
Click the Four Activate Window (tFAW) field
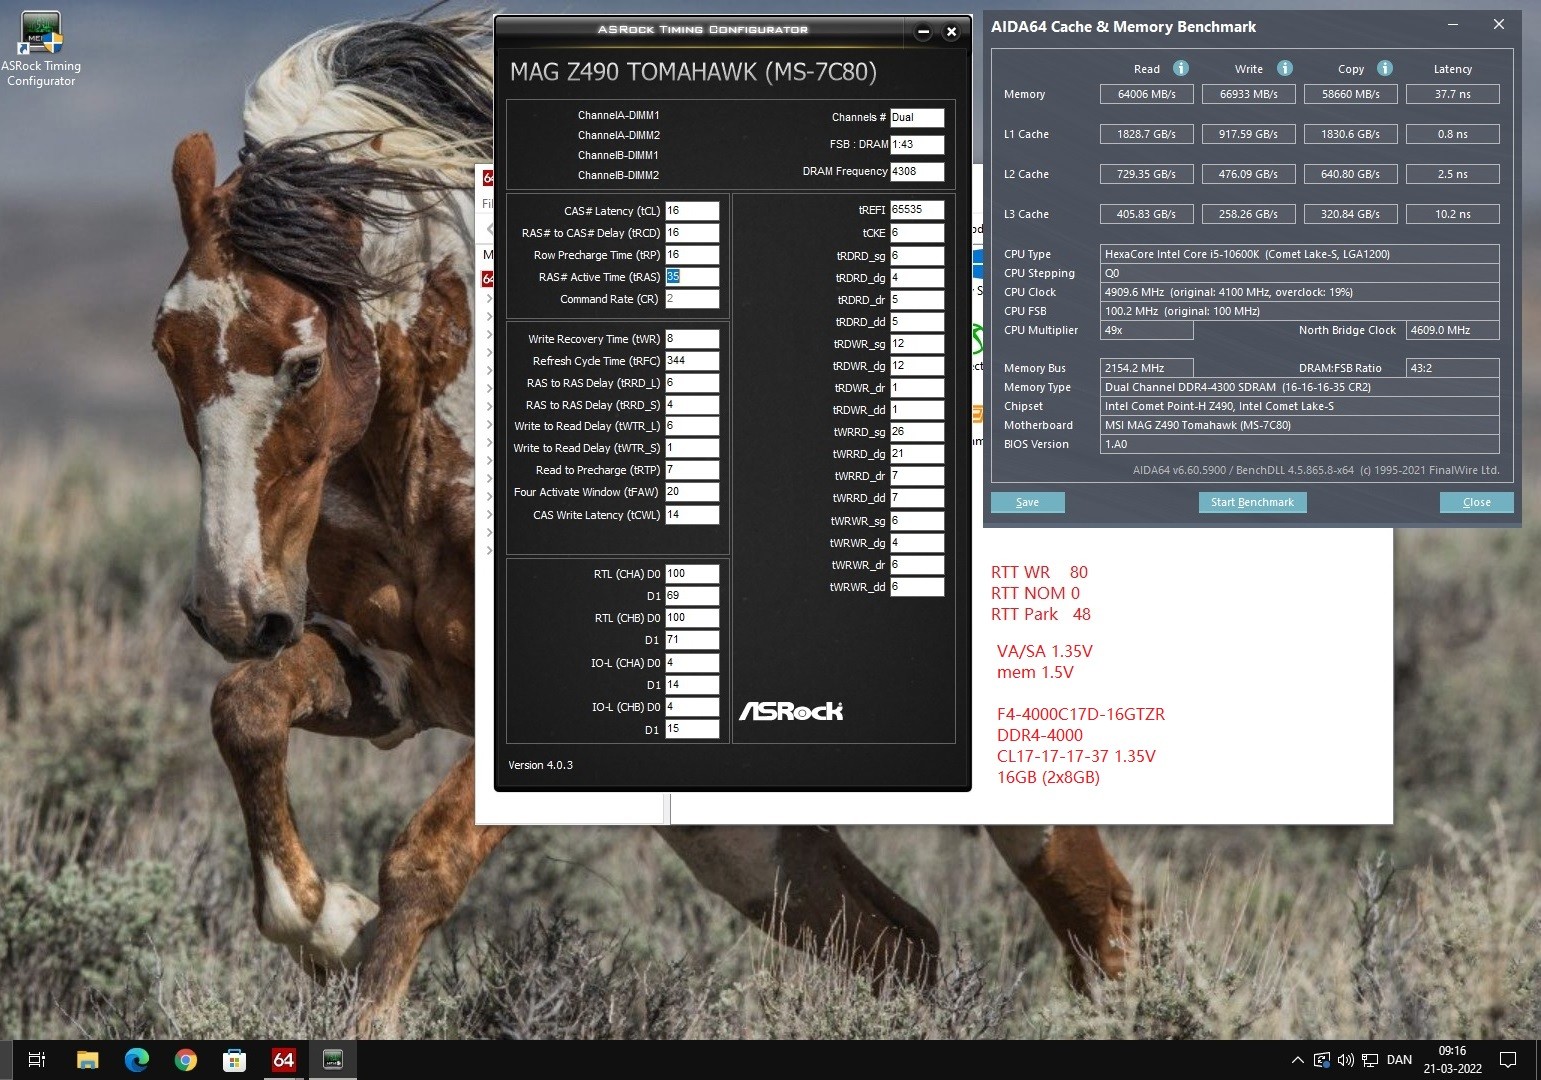point(692,492)
